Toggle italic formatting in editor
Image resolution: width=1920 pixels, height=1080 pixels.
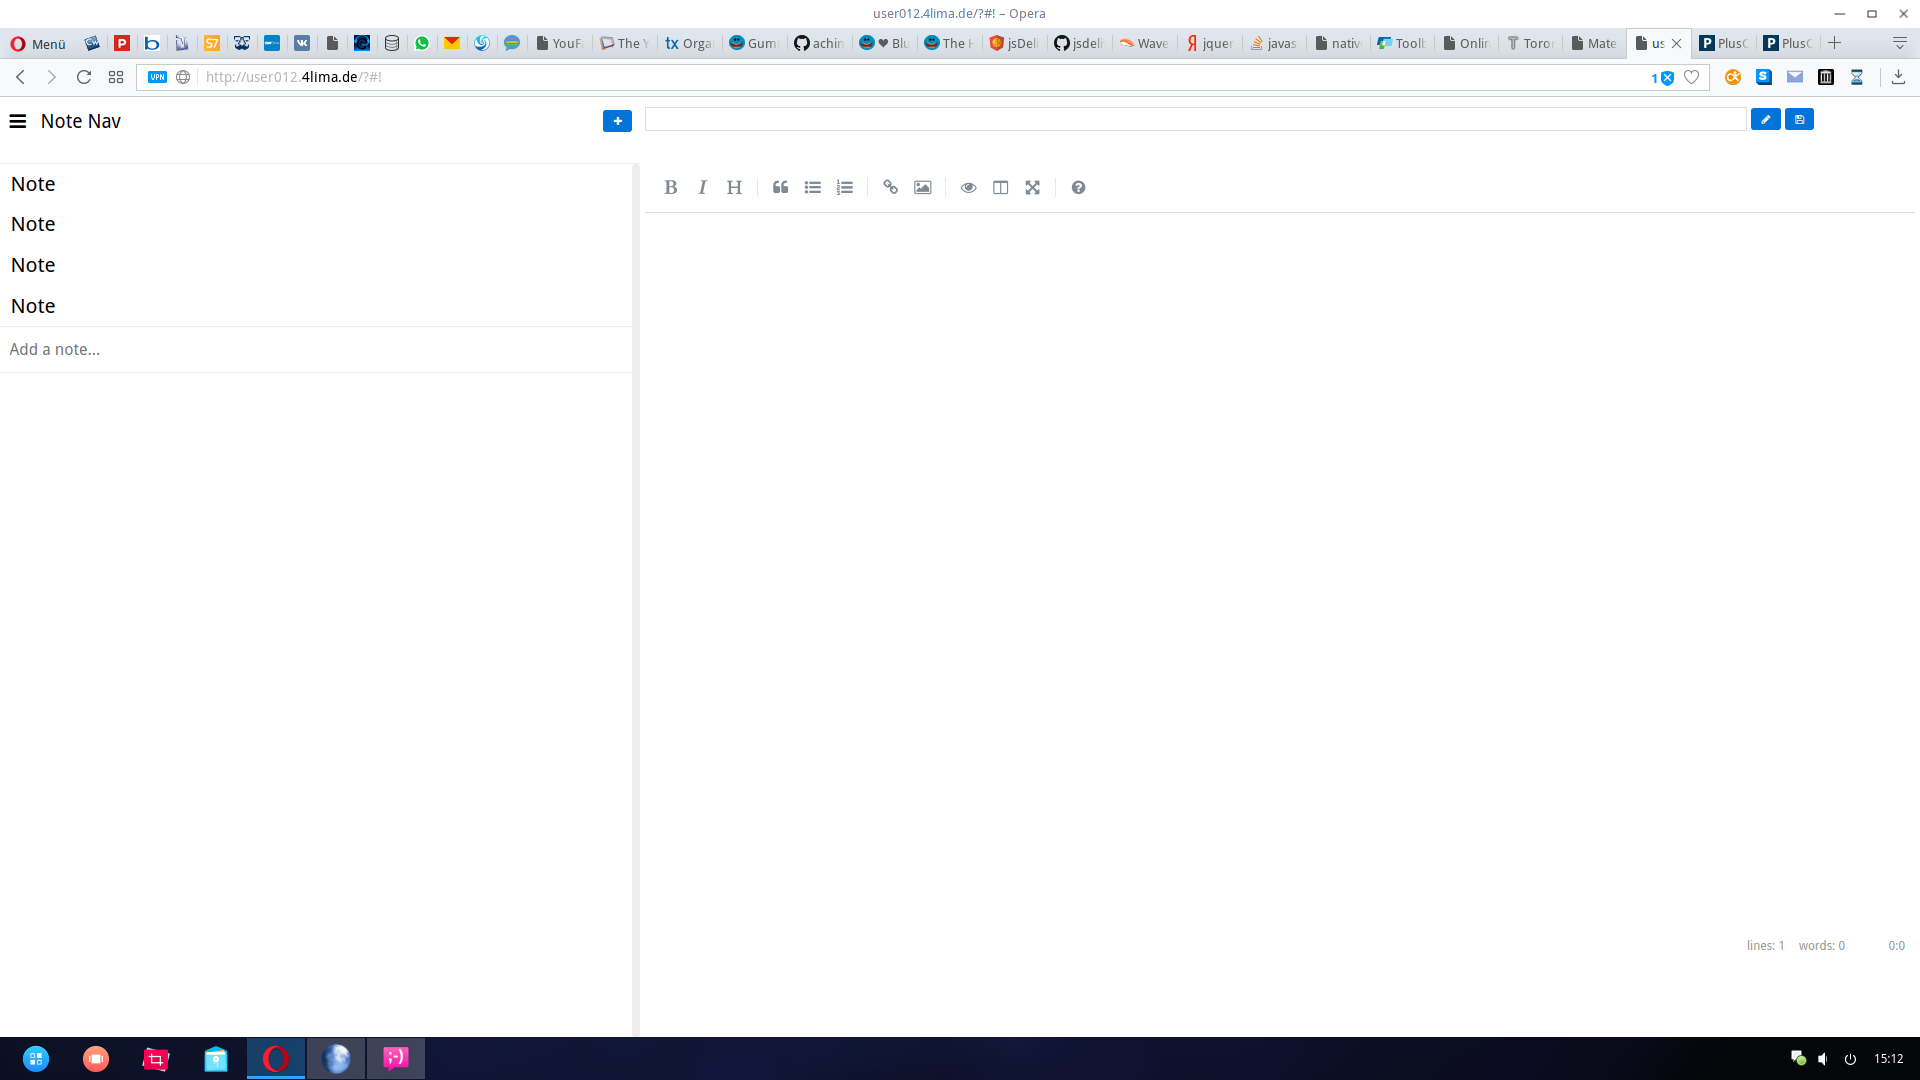coord(703,187)
